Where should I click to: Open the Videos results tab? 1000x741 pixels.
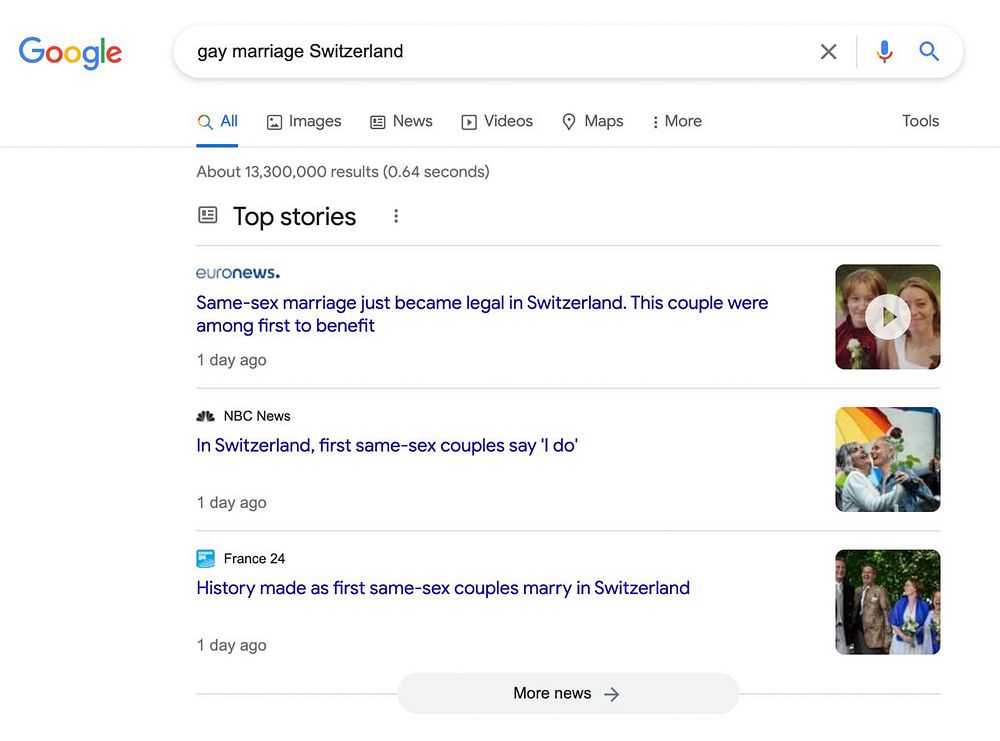(497, 121)
